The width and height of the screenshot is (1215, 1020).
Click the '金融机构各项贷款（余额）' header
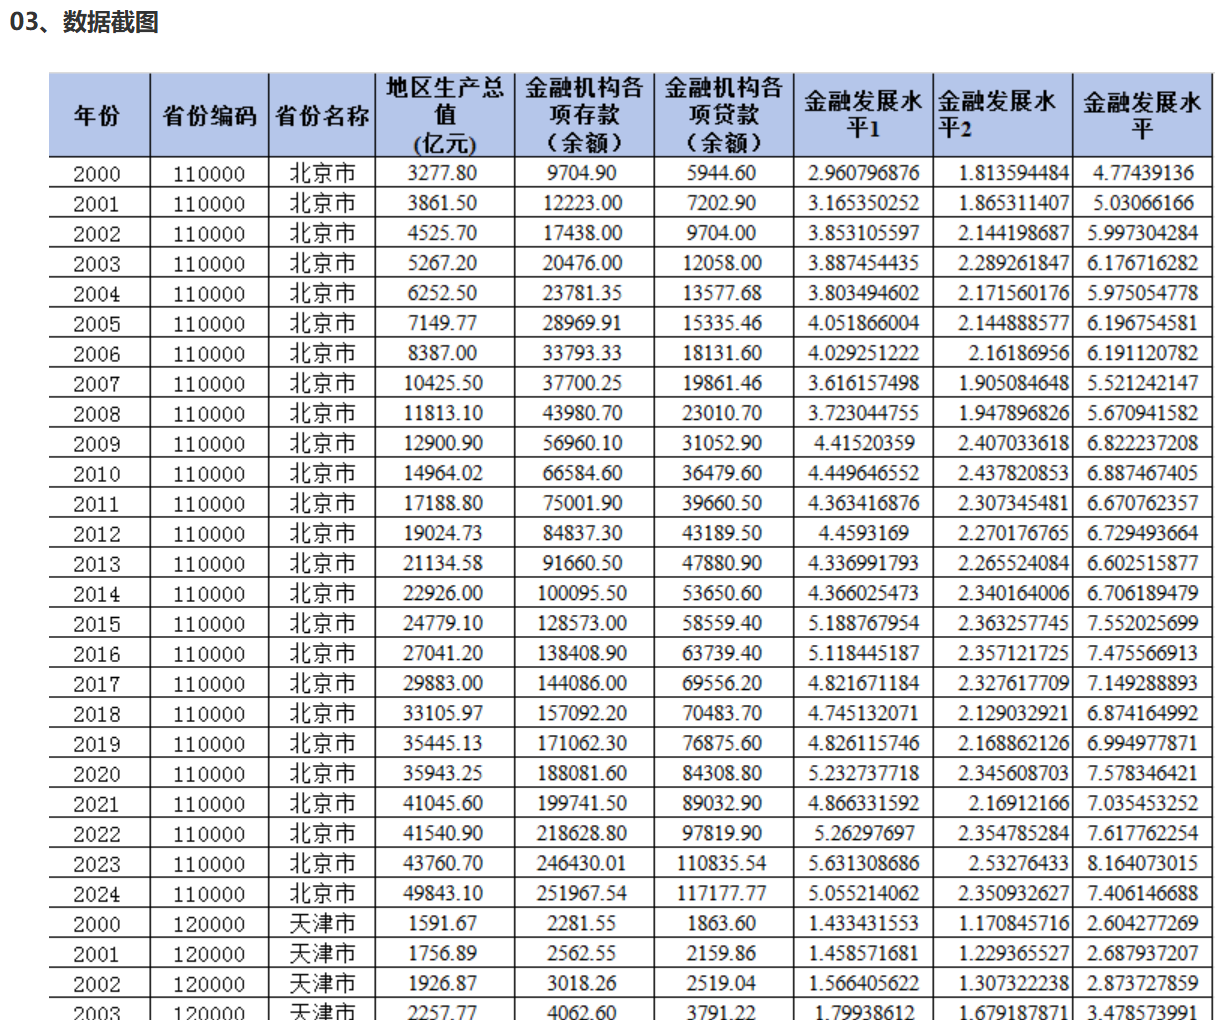(x=723, y=115)
